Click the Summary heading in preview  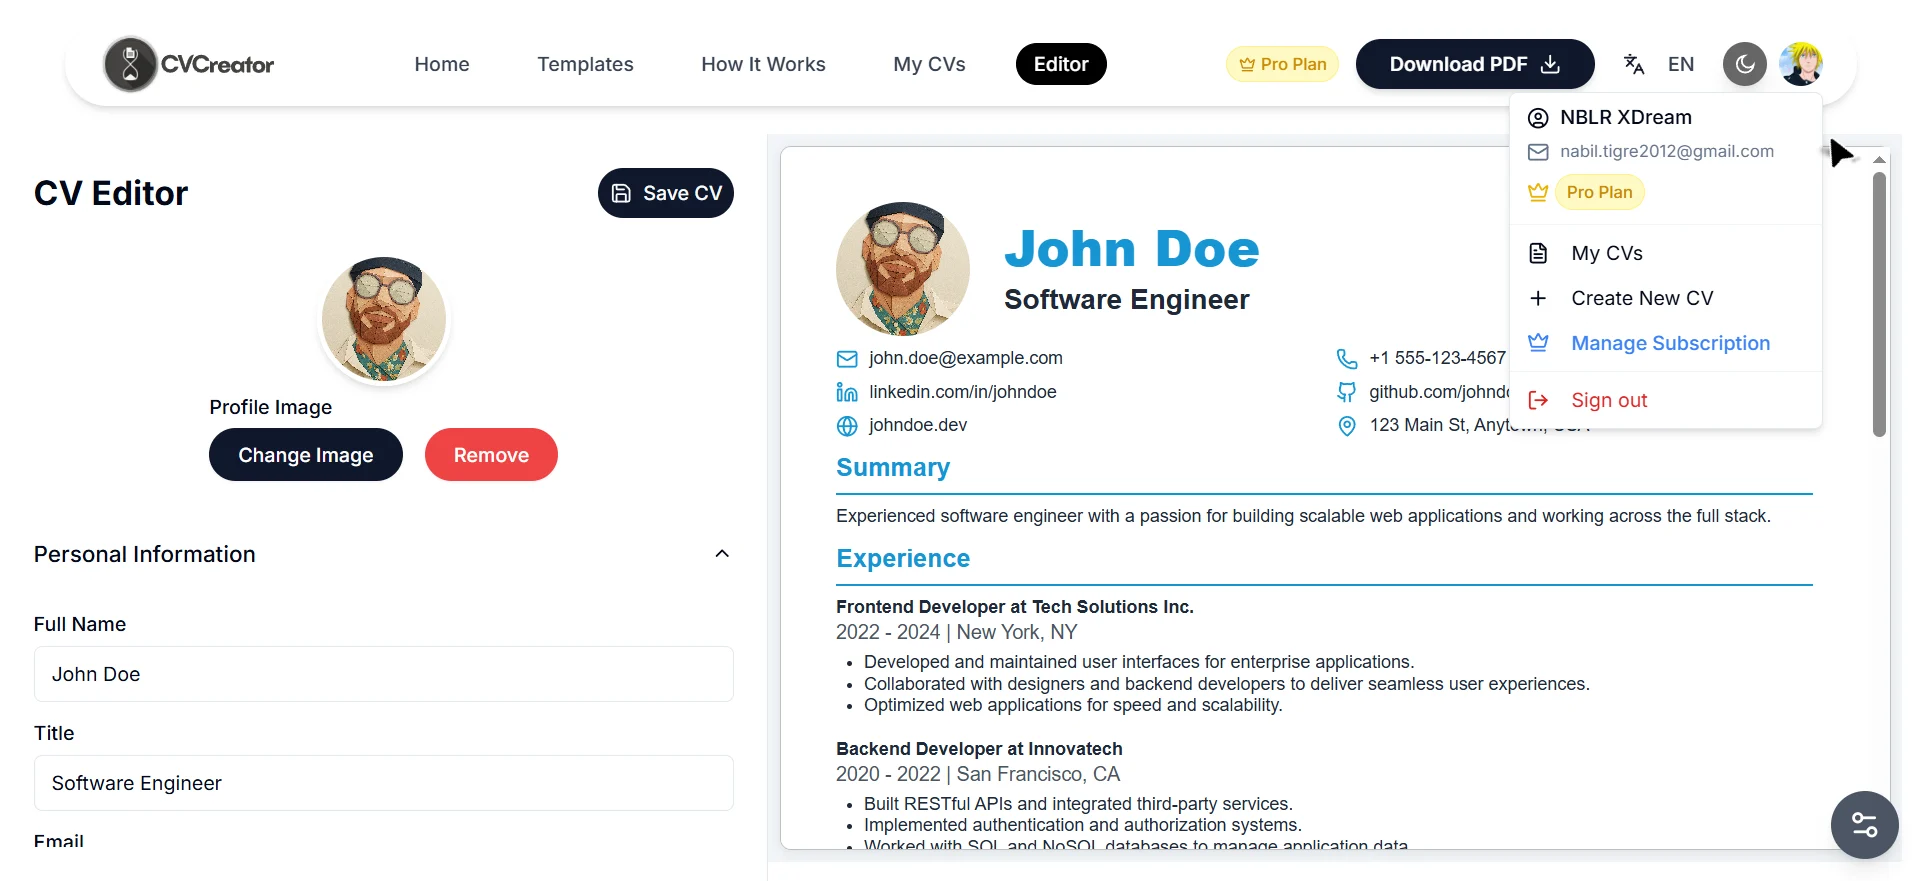coord(893,467)
